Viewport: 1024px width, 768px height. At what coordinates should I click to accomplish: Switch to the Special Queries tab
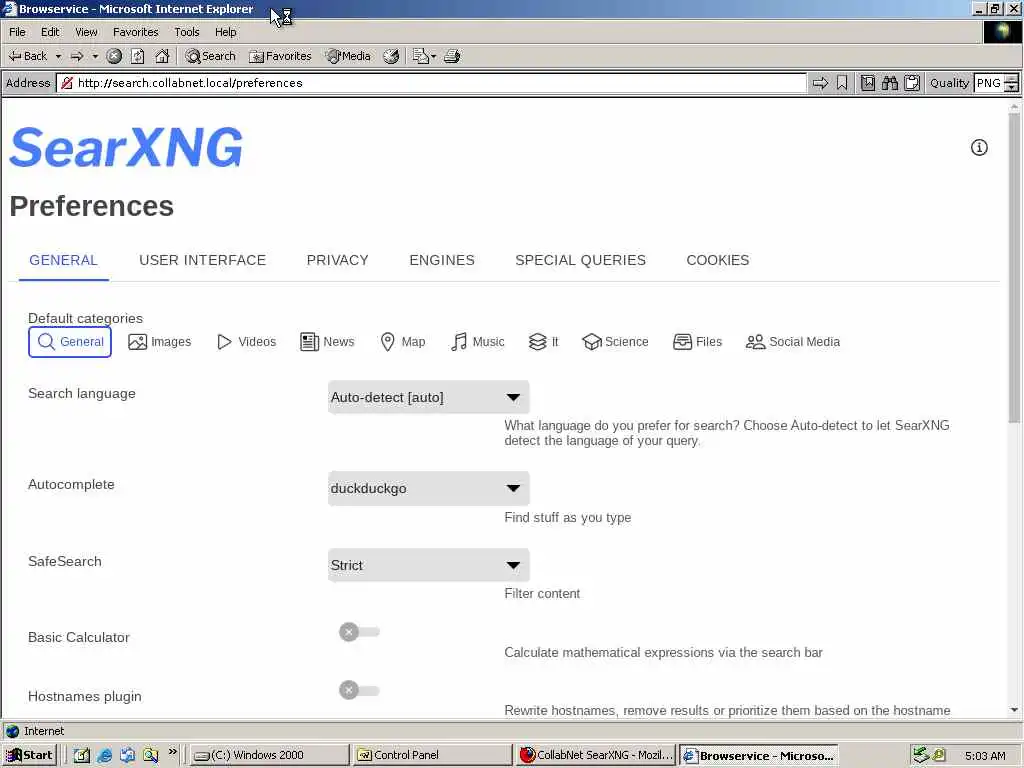(x=581, y=260)
